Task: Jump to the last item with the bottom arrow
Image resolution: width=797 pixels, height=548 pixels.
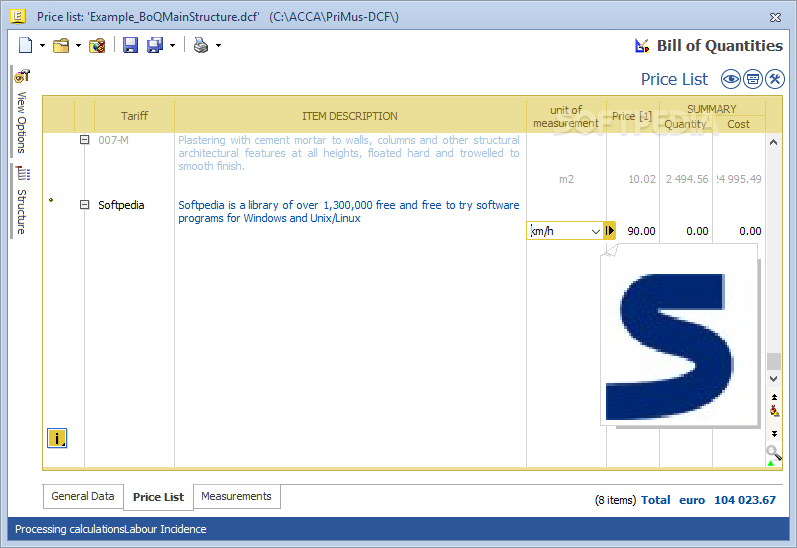Action: pyautogui.click(x=774, y=434)
